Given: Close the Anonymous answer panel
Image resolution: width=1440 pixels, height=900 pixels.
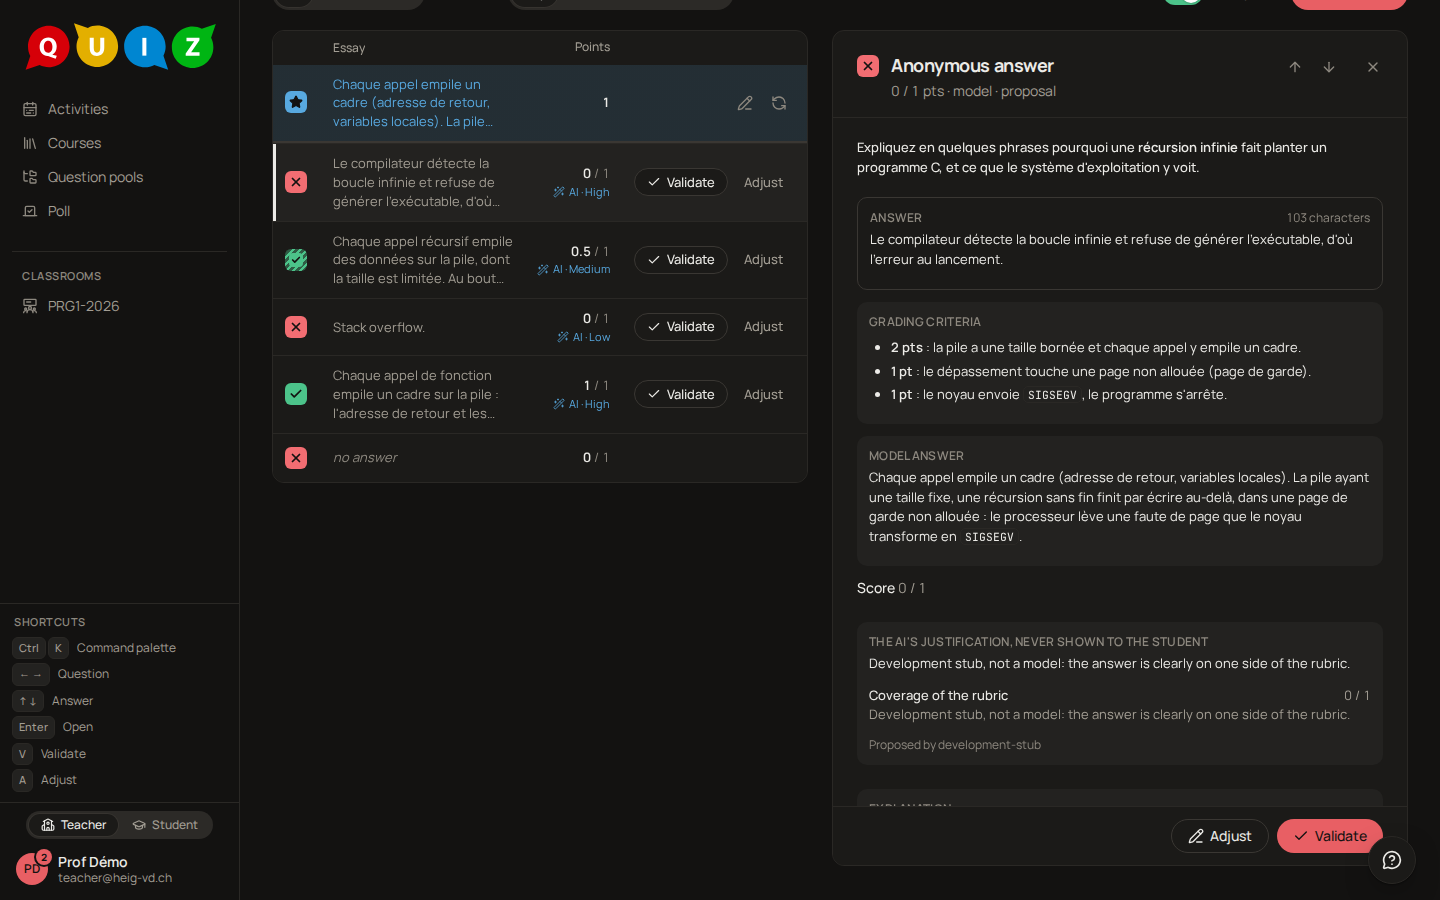Looking at the screenshot, I should coord(1373,67).
